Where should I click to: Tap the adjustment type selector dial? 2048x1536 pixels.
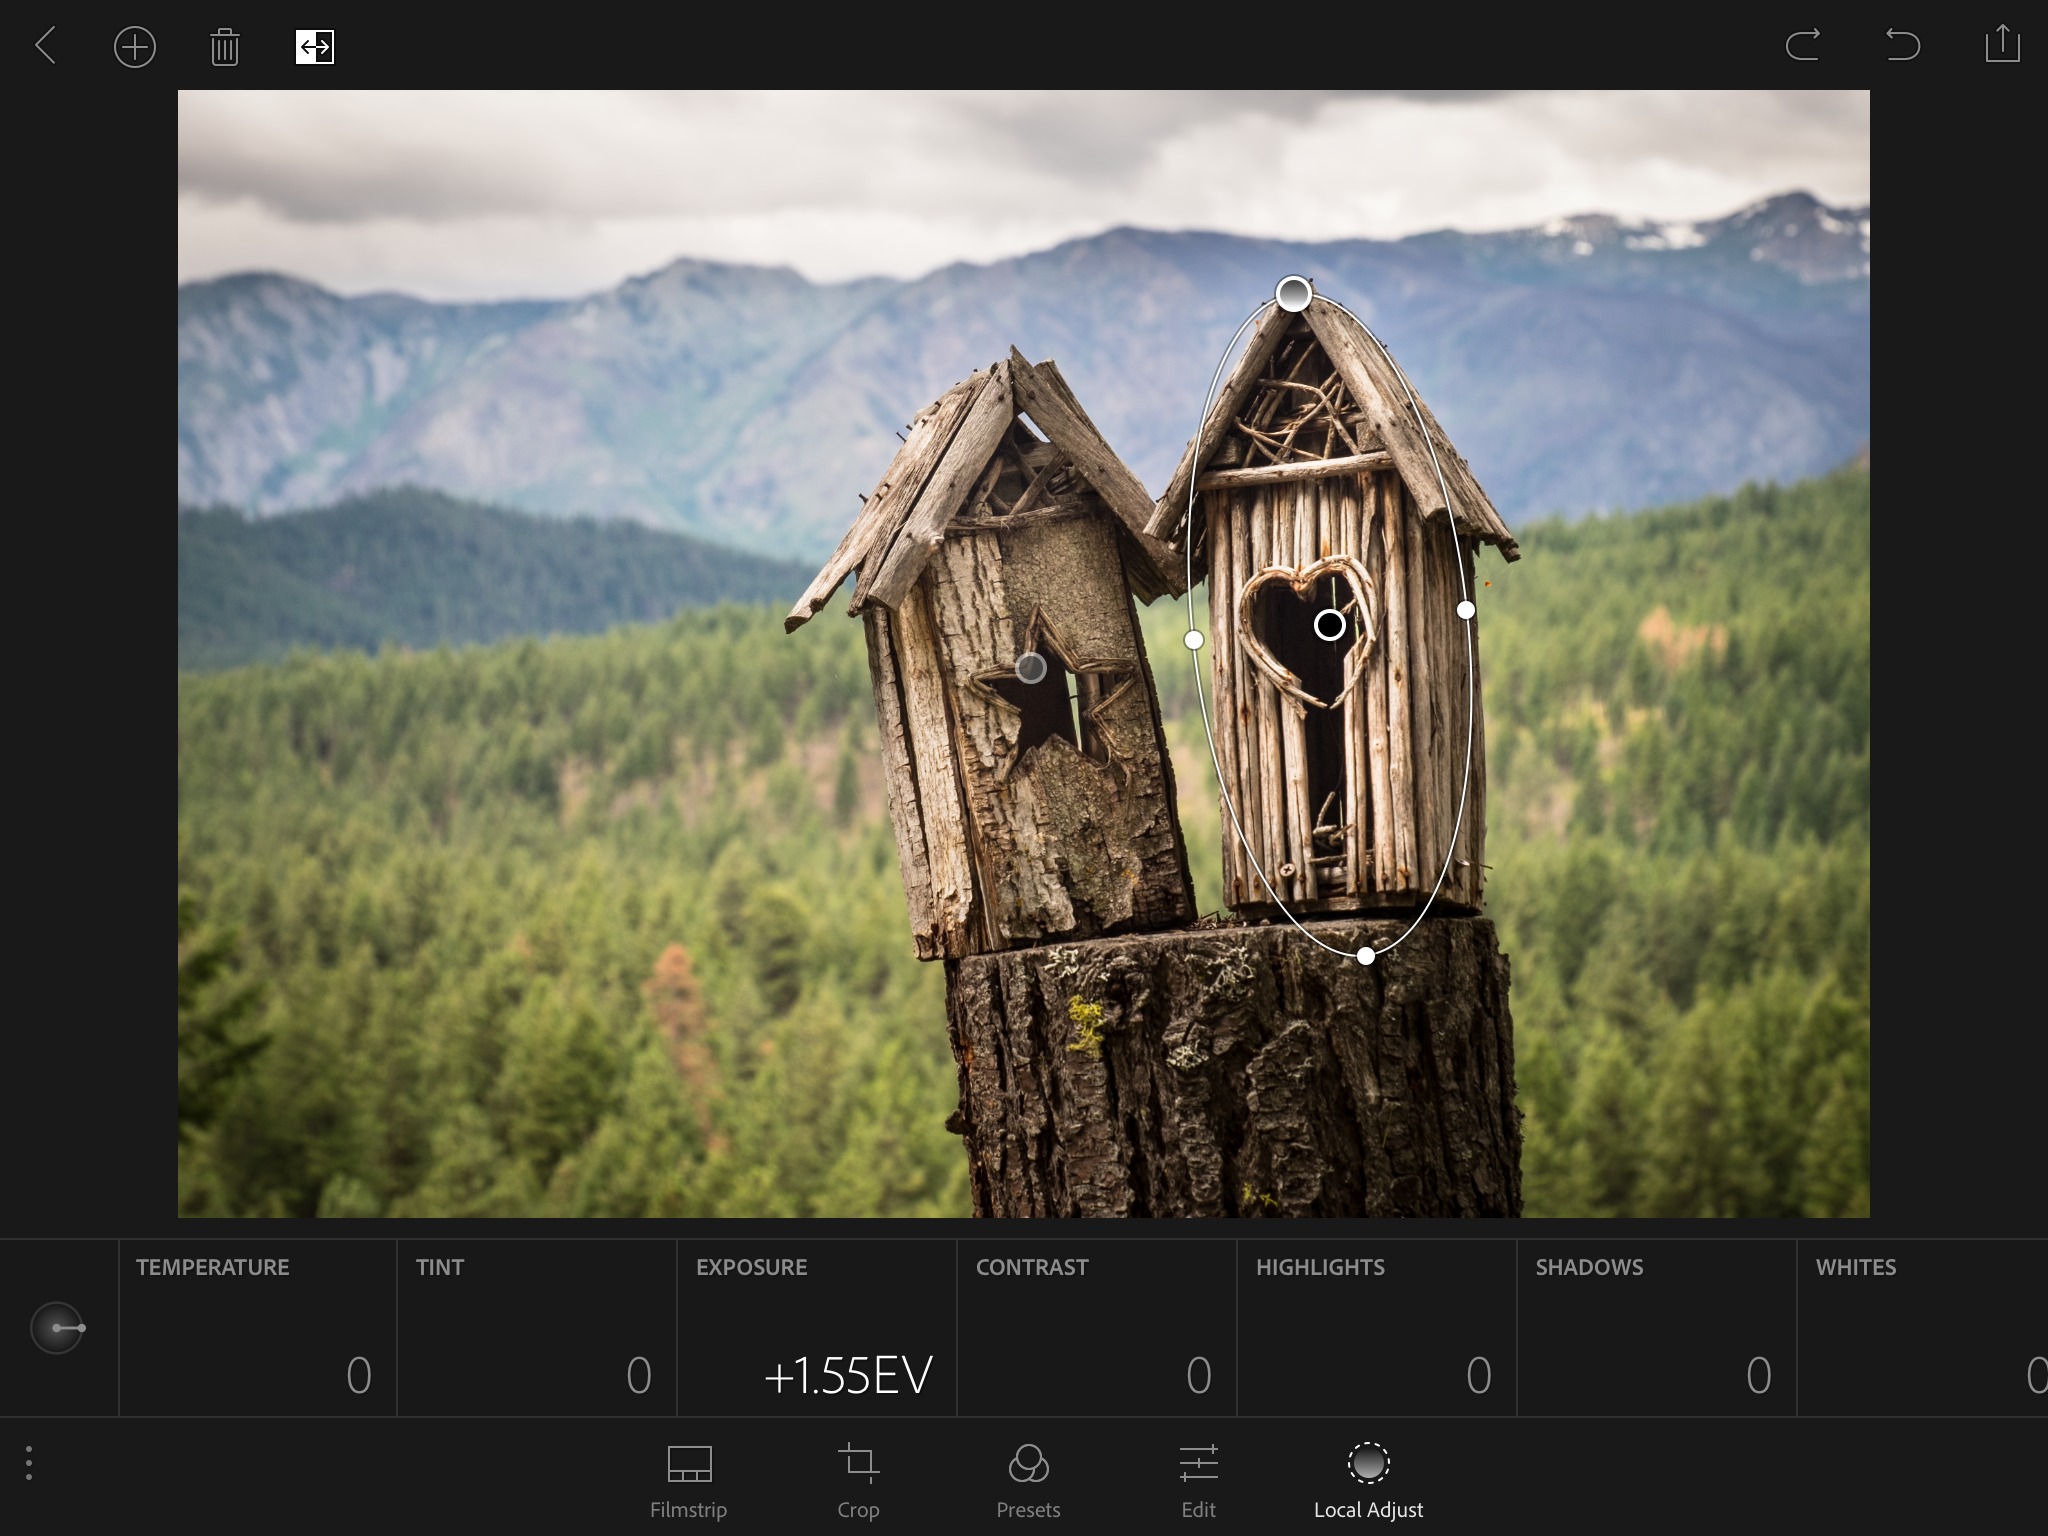pyautogui.click(x=57, y=1328)
